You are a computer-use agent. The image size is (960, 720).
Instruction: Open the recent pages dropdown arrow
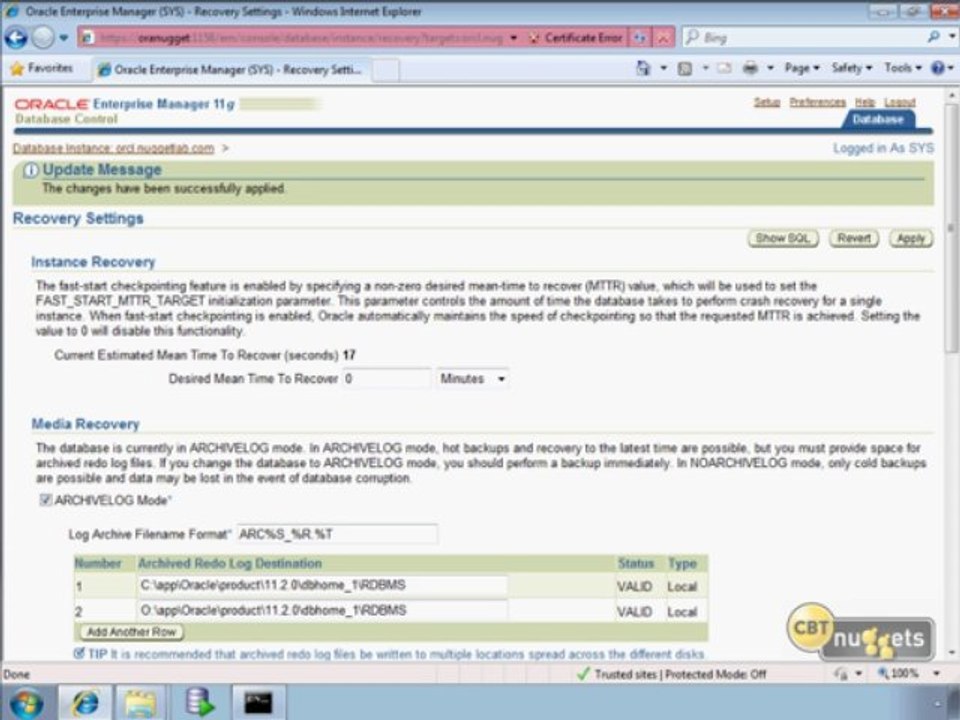click(64, 38)
